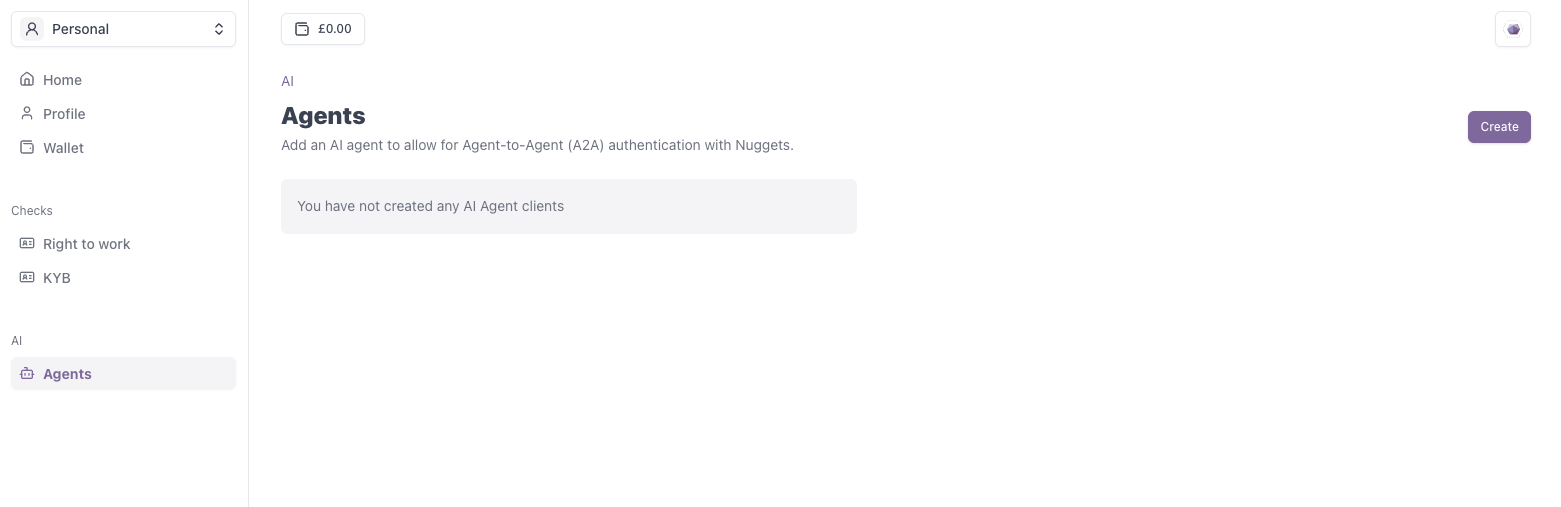
Task: Go to the Profile page
Action: [123, 113]
